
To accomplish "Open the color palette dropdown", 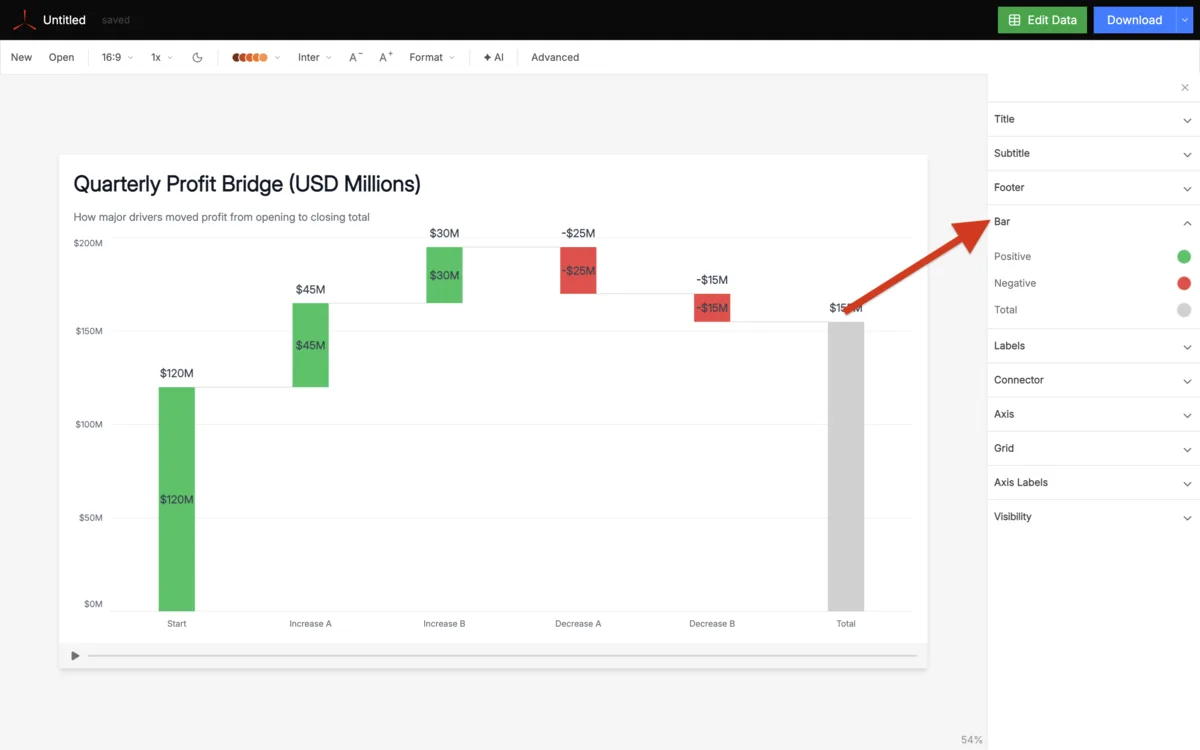I will click(x=256, y=57).
